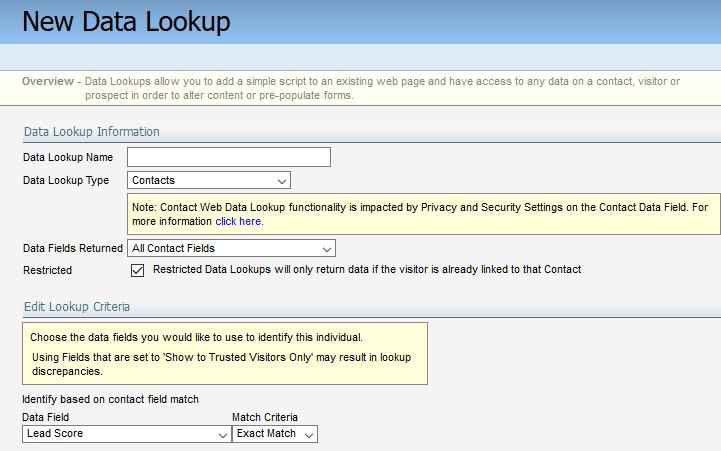Click the 'Show to Trusted Visitors Only' warning text
Screen dimensions: 721x451
click(x=221, y=364)
